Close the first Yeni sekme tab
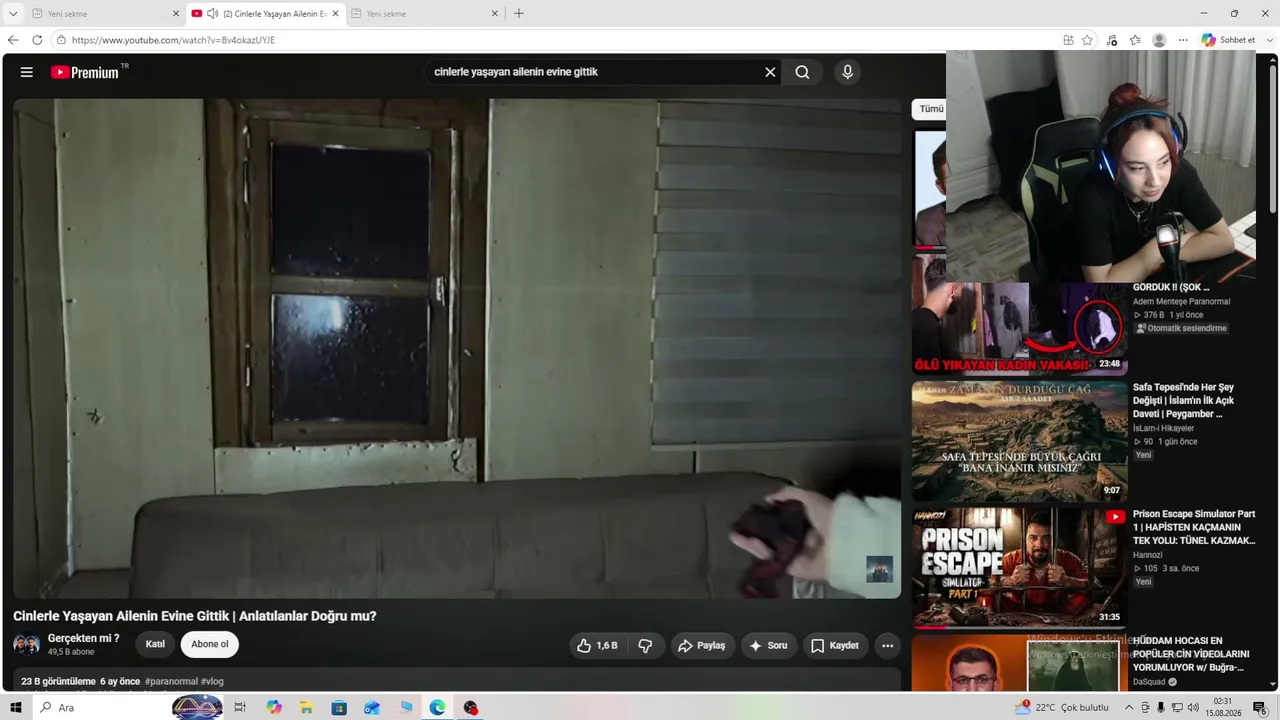Screen dimensions: 1280x720 tap(176, 14)
